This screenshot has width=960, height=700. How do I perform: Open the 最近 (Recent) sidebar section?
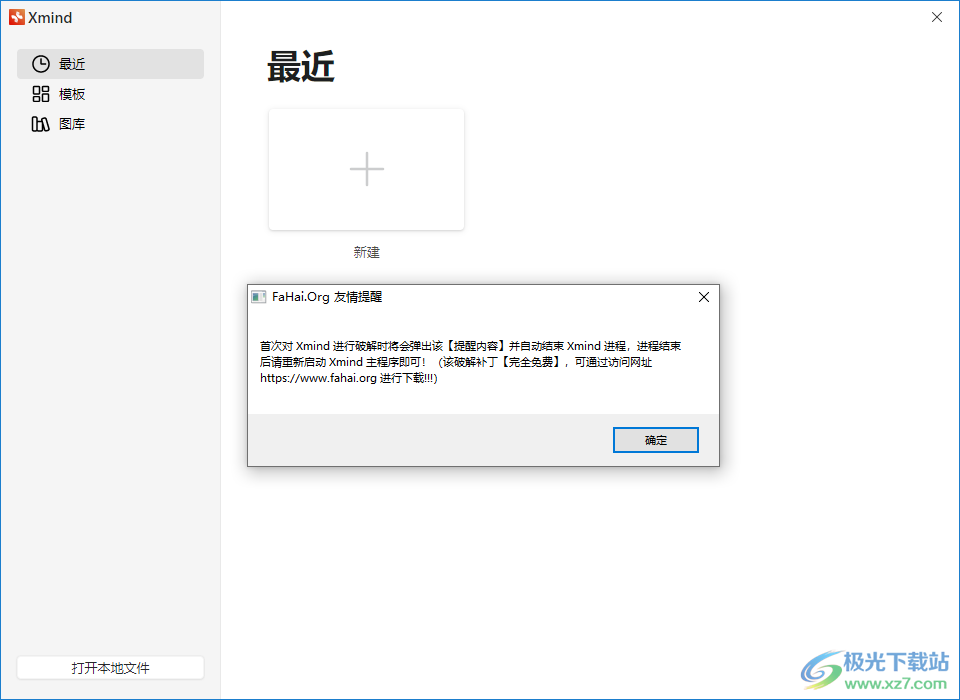click(x=110, y=64)
